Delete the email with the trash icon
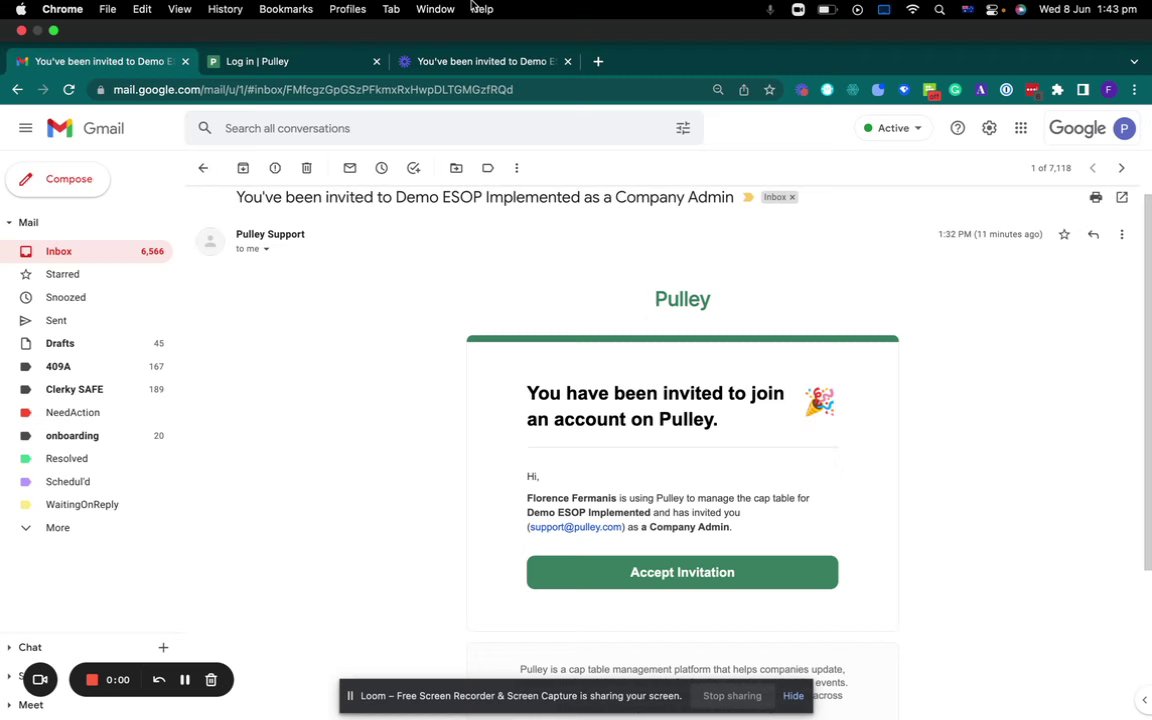The image size is (1152, 720). [x=307, y=168]
